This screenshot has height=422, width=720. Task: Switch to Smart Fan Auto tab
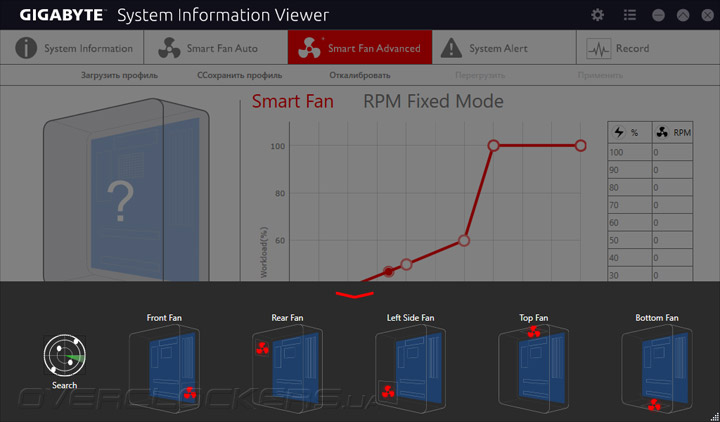click(x=216, y=48)
